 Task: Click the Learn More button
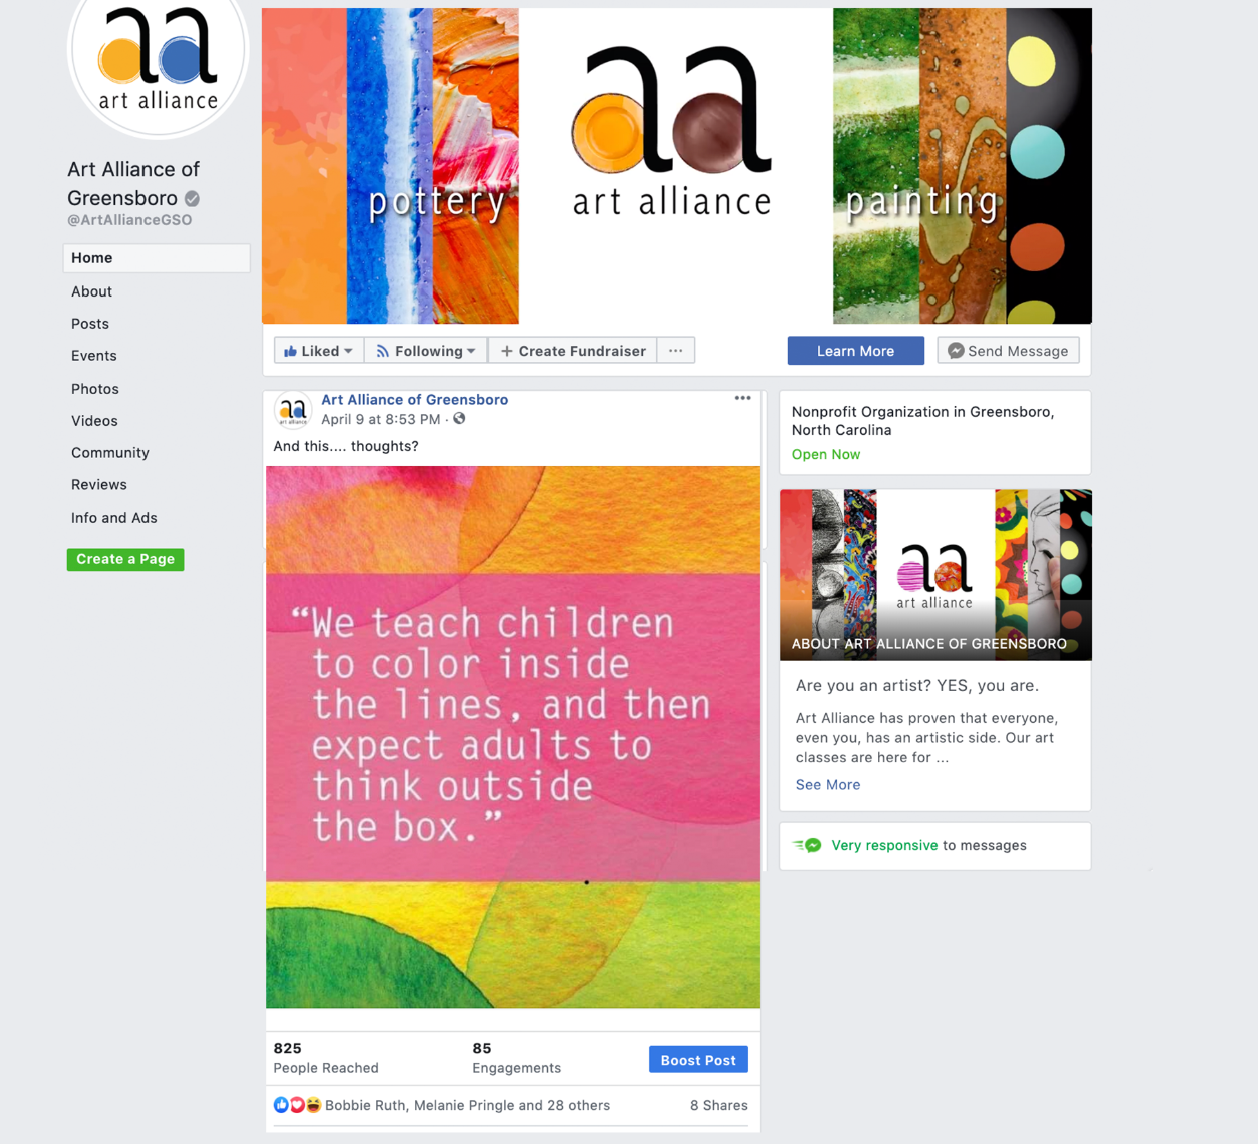pyautogui.click(x=856, y=351)
